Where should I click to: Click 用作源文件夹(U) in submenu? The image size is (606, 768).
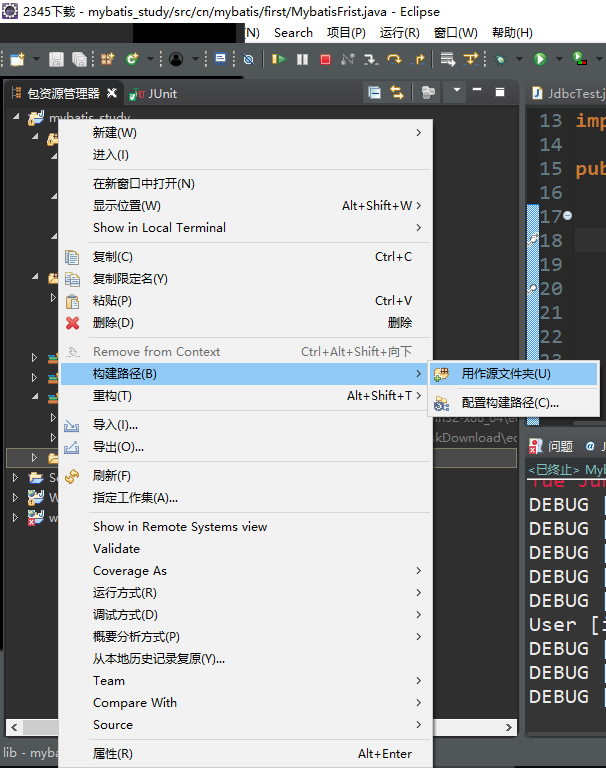(x=514, y=374)
